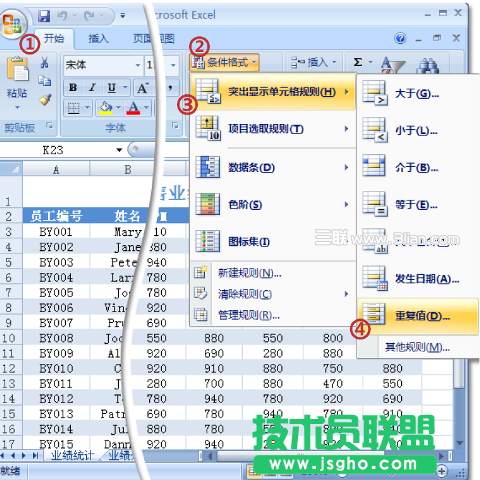The width and height of the screenshot is (480, 480).
Task: Launch the 剪贴板 dialog launcher
Action: click(50, 126)
